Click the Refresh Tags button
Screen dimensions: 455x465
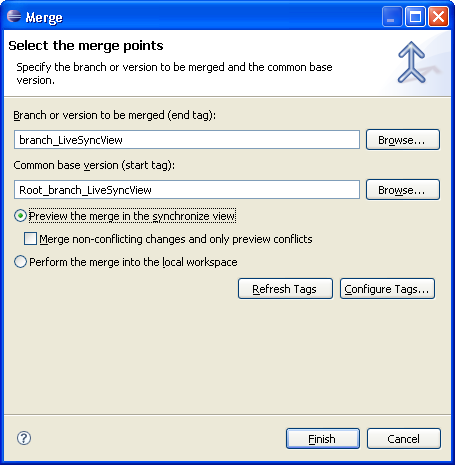(x=285, y=289)
